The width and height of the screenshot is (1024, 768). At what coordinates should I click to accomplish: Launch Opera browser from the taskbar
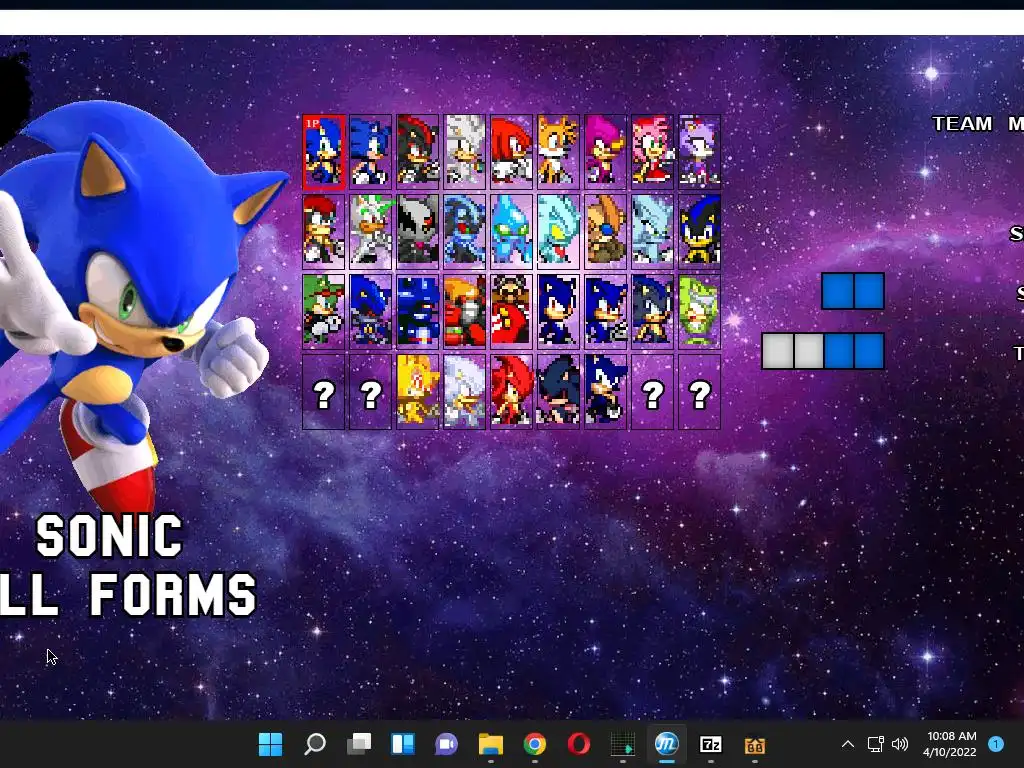[x=579, y=744]
